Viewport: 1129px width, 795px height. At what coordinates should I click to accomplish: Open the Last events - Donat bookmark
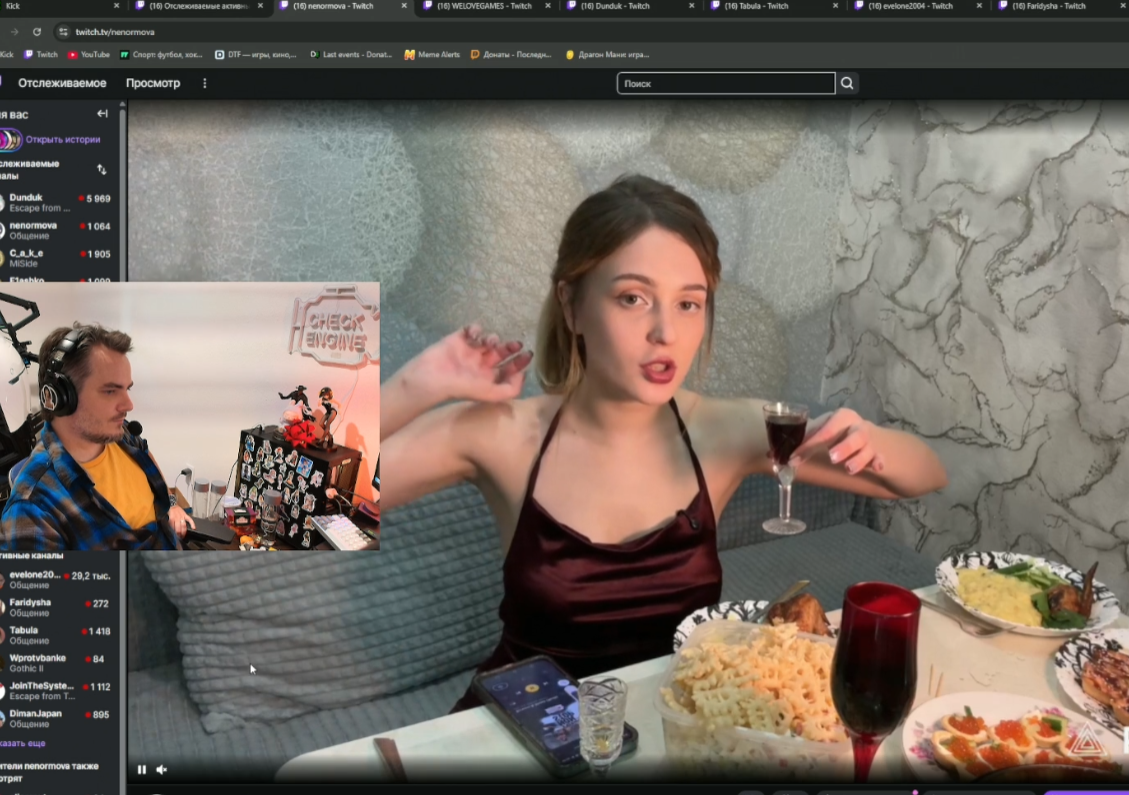(351, 55)
